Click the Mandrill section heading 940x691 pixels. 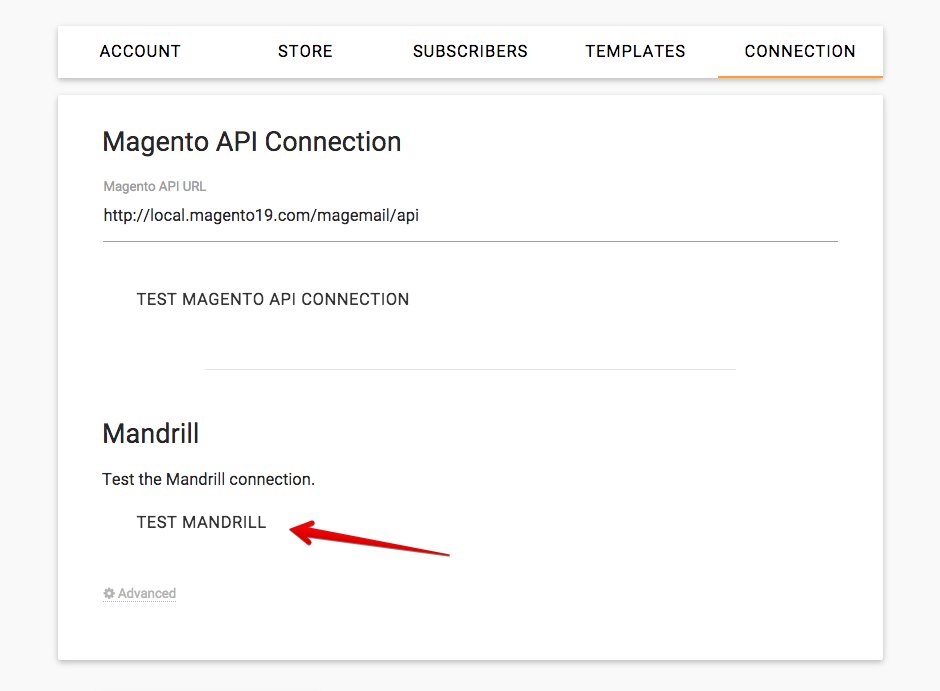151,434
